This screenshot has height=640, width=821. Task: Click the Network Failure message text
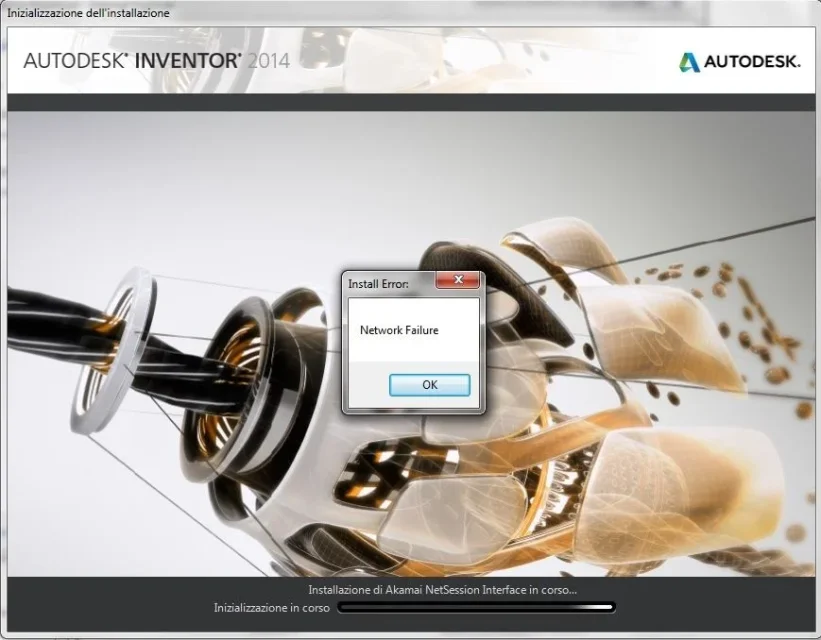point(399,330)
